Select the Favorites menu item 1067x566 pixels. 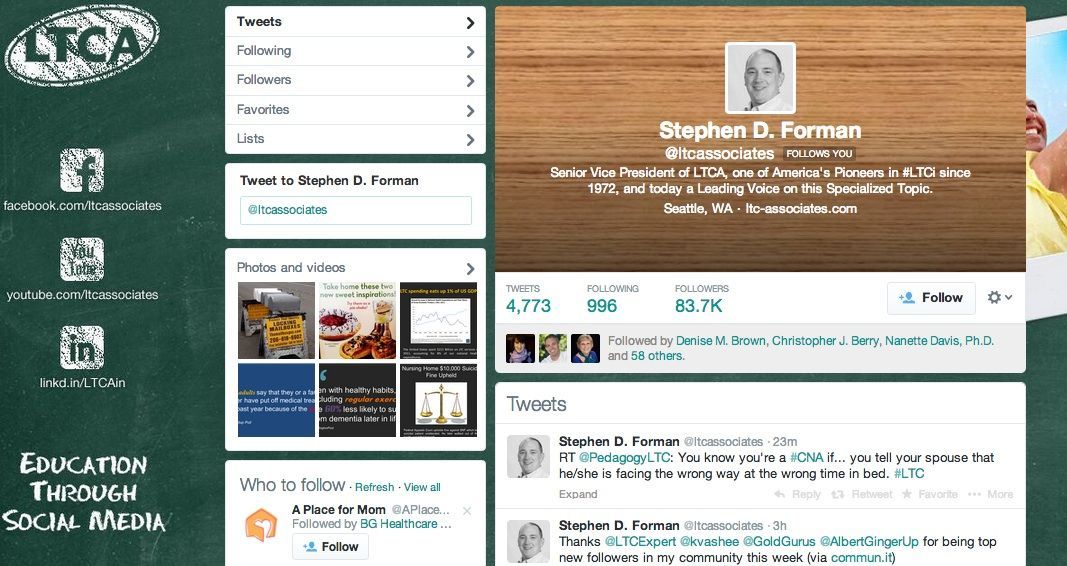click(x=355, y=110)
